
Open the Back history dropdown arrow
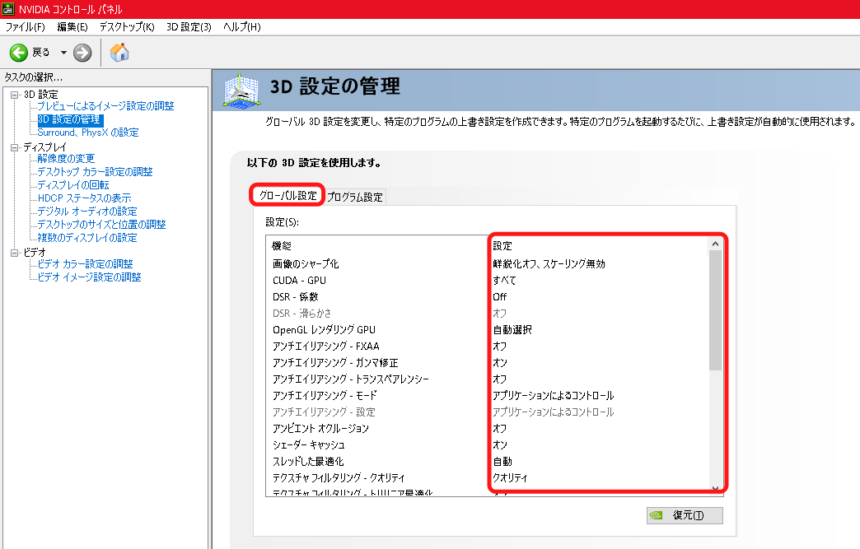tap(64, 53)
